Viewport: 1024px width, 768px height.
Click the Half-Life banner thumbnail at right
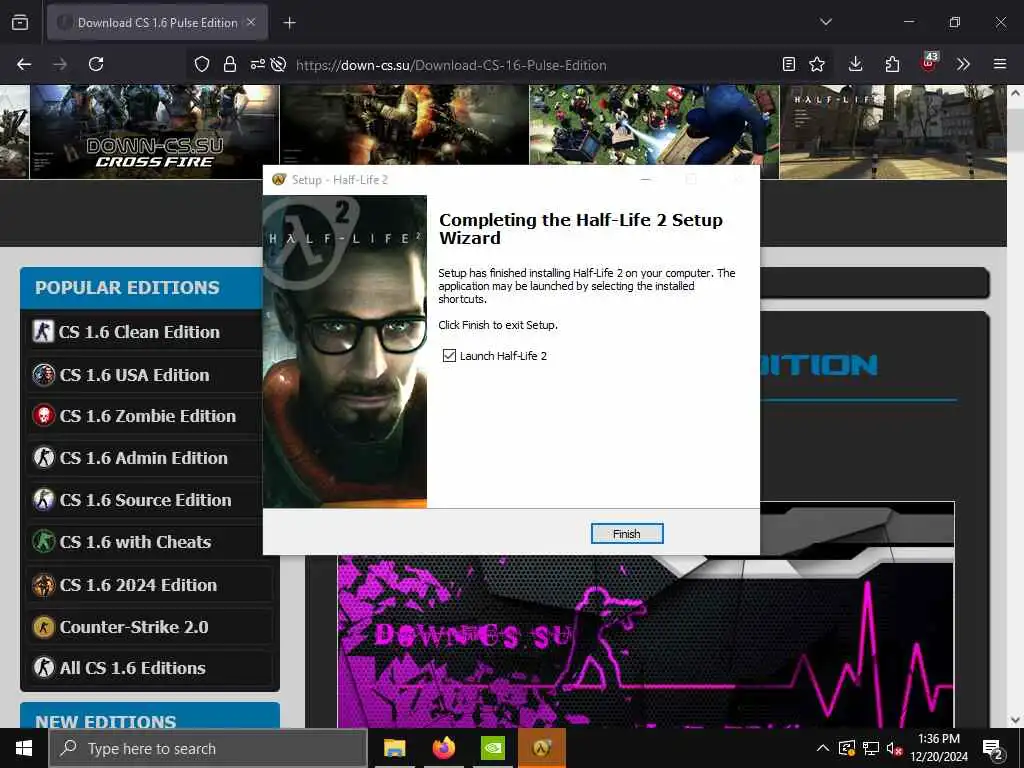click(893, 131)
